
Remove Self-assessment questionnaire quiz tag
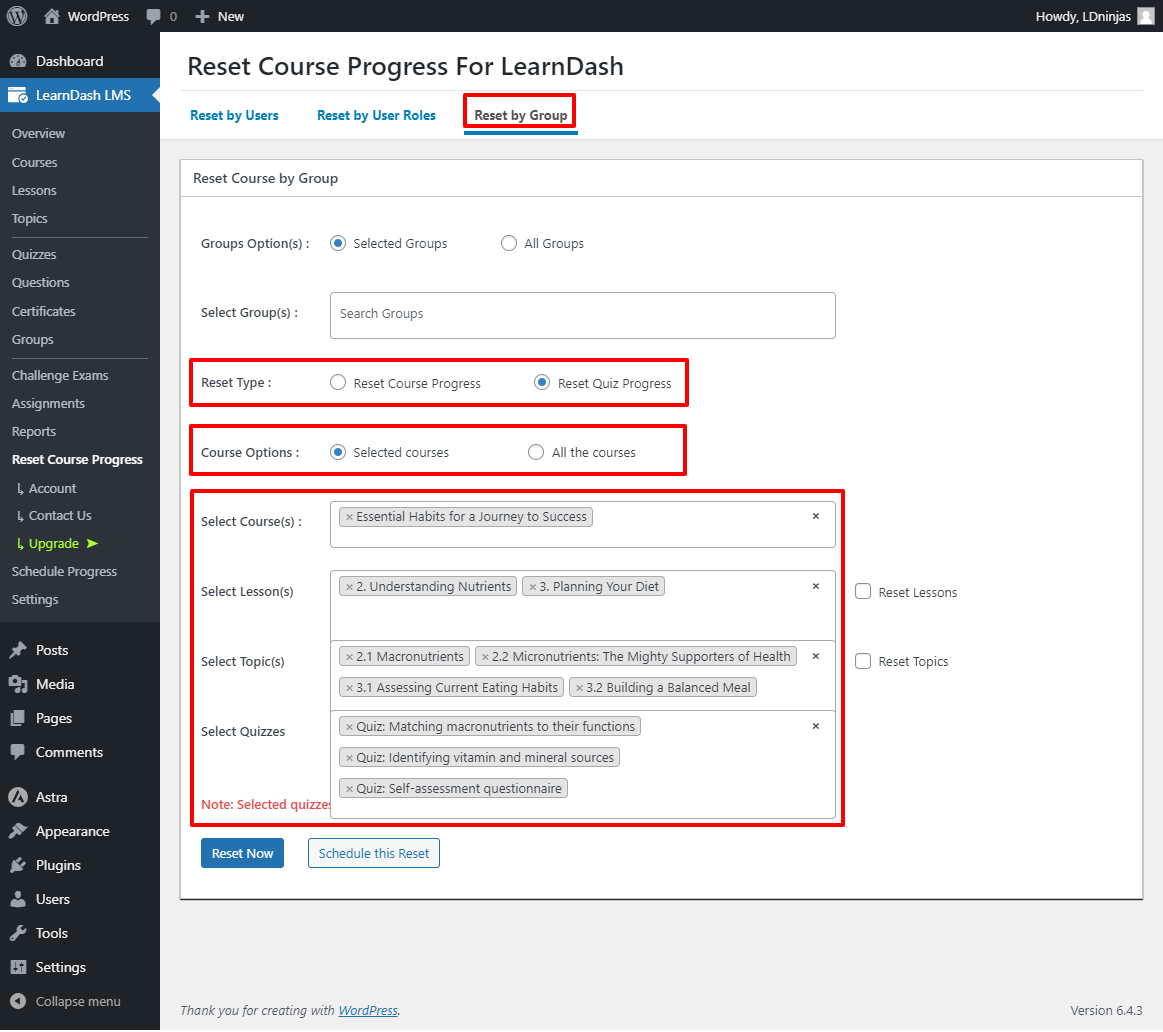[349, 789]
